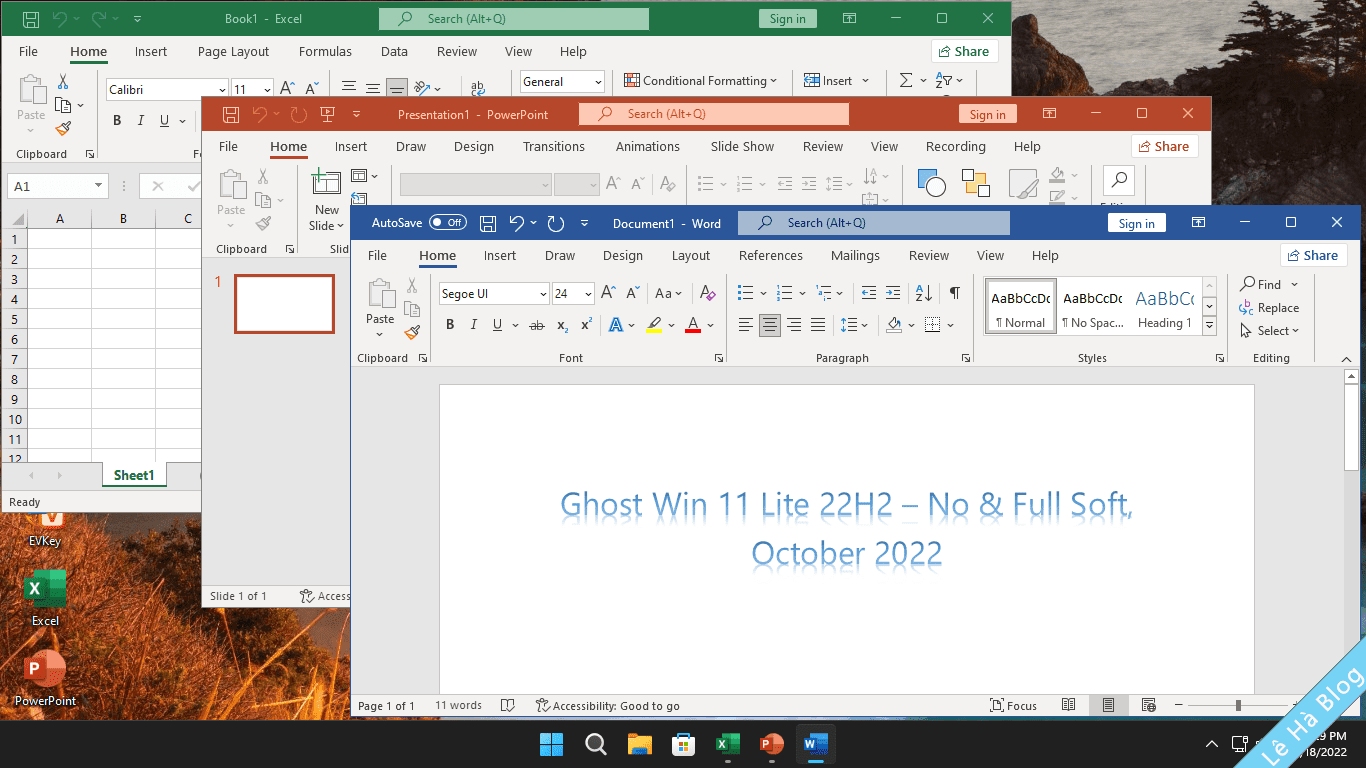Image resolution: width=1366 pixels, height=768 pixels.
Task: Open the Word Mailings tab
Action: coord(855,256)
